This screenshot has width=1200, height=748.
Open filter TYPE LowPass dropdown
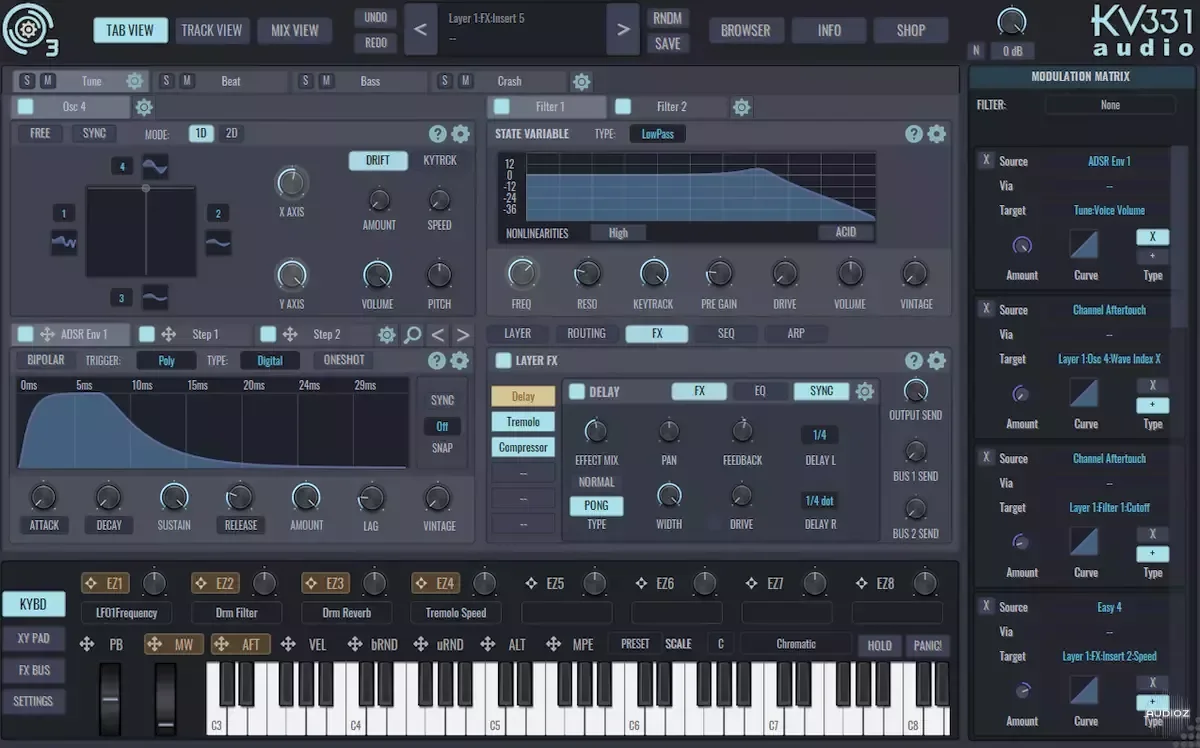pyautogui.click(x=658, y=134)
